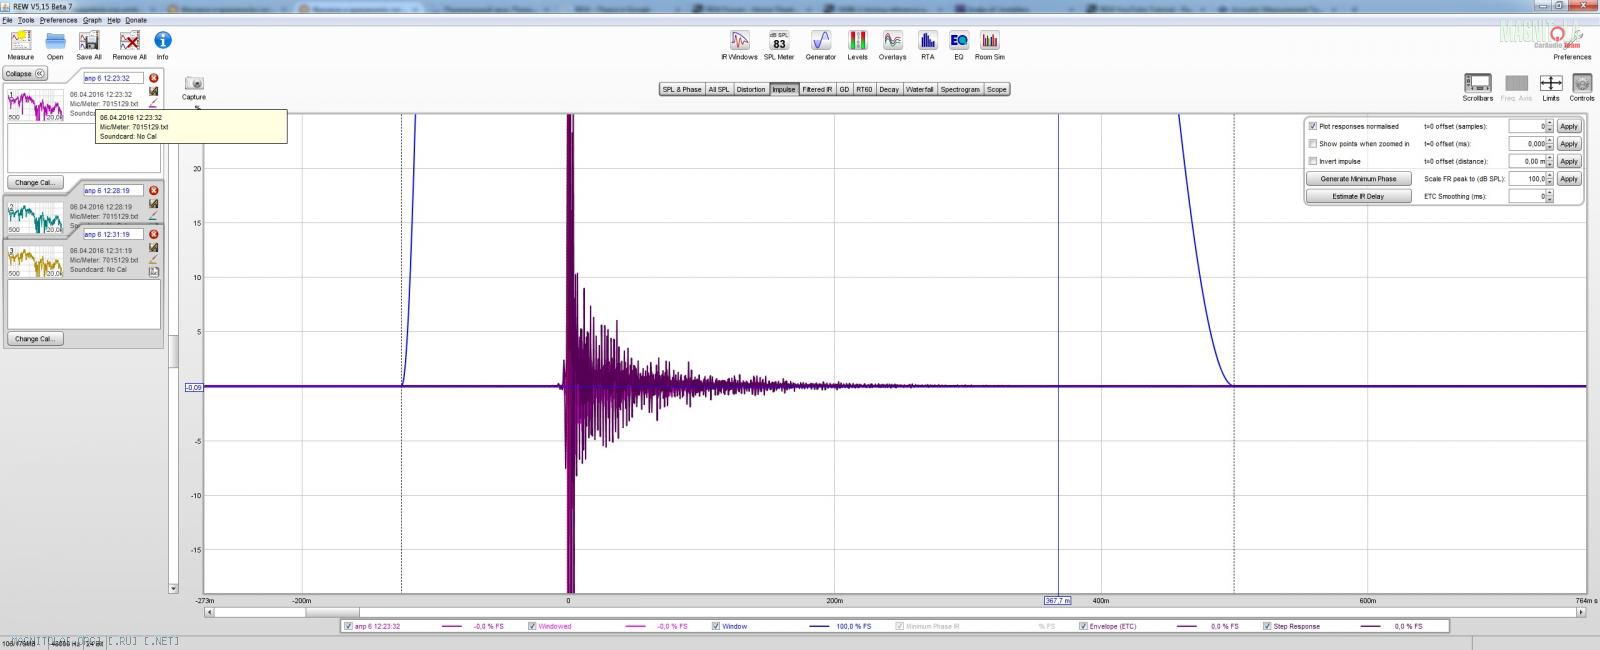Open the Tools menu
1600x650 pixels.
pos(26,20)
